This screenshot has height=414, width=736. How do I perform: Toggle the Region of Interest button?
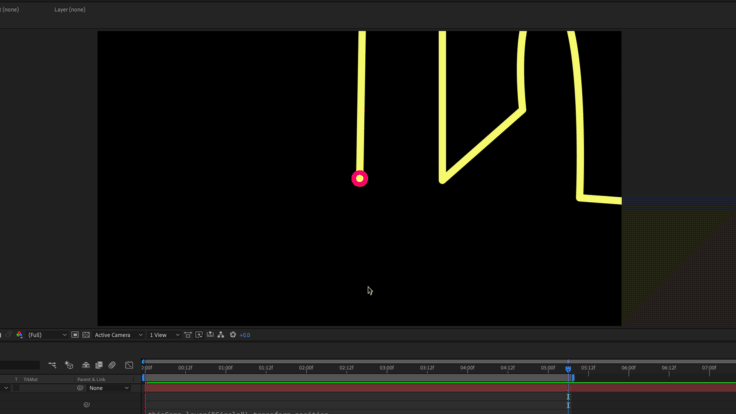click(75, 335)
